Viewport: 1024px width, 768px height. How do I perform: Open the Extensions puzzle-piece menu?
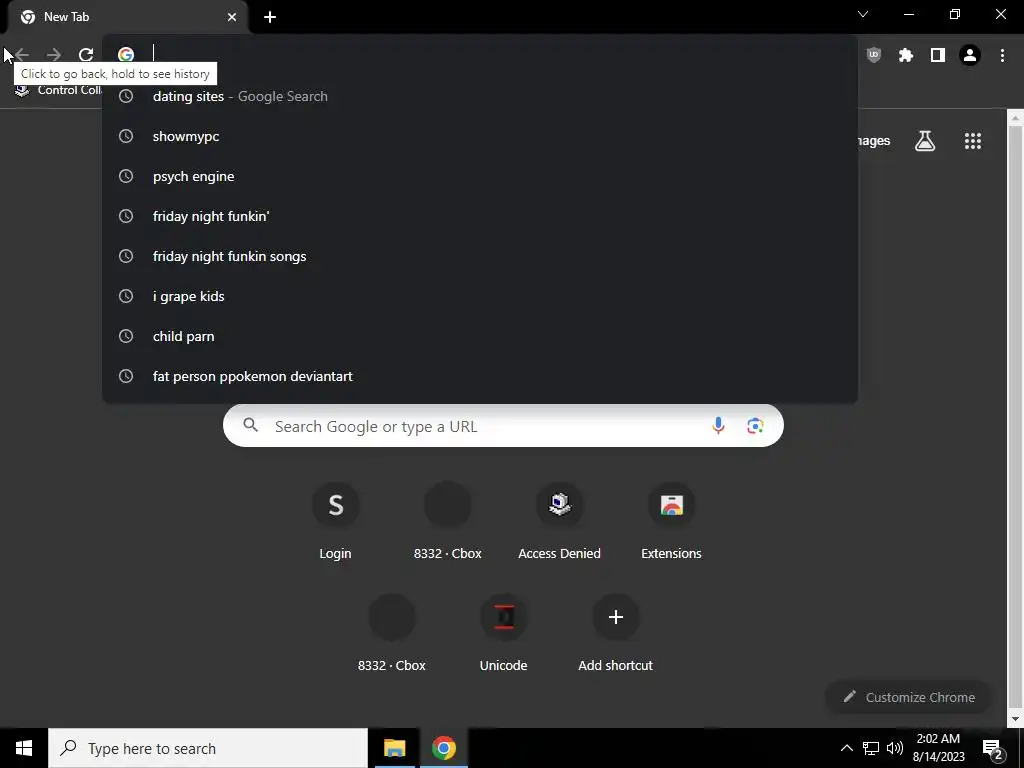(x=906, y=56)
